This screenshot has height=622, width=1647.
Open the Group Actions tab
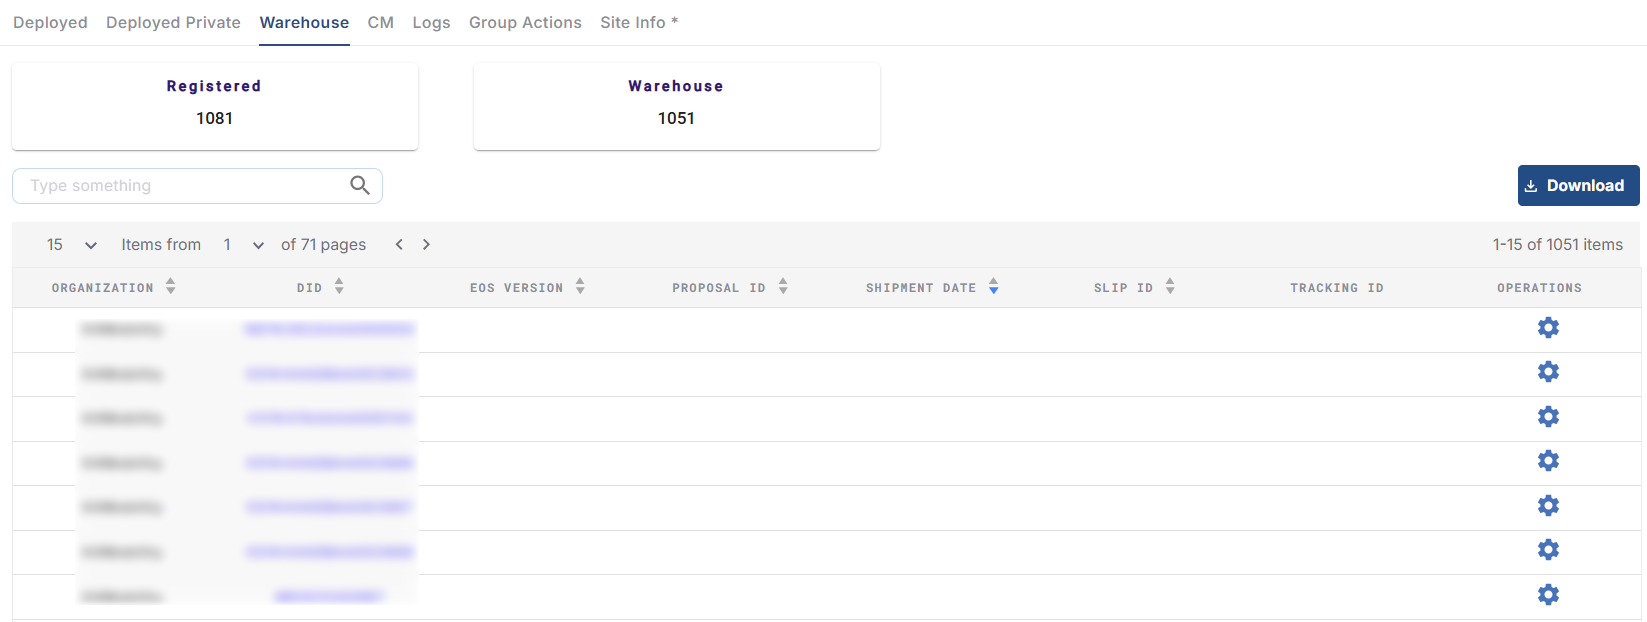[525, 22]
